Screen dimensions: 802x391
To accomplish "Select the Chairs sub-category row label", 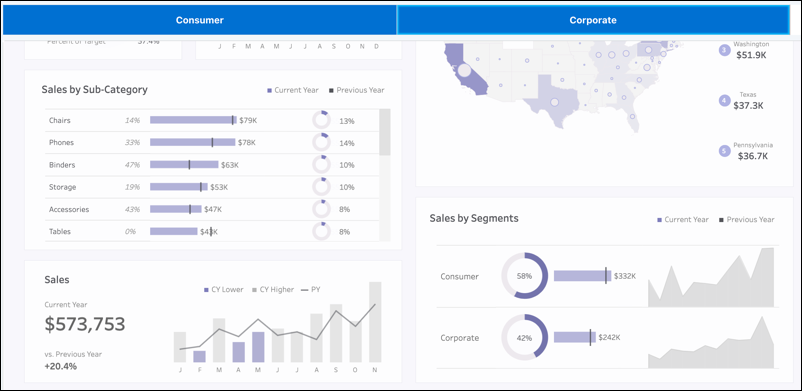I will pyautogui.click(x=60, y=121).
